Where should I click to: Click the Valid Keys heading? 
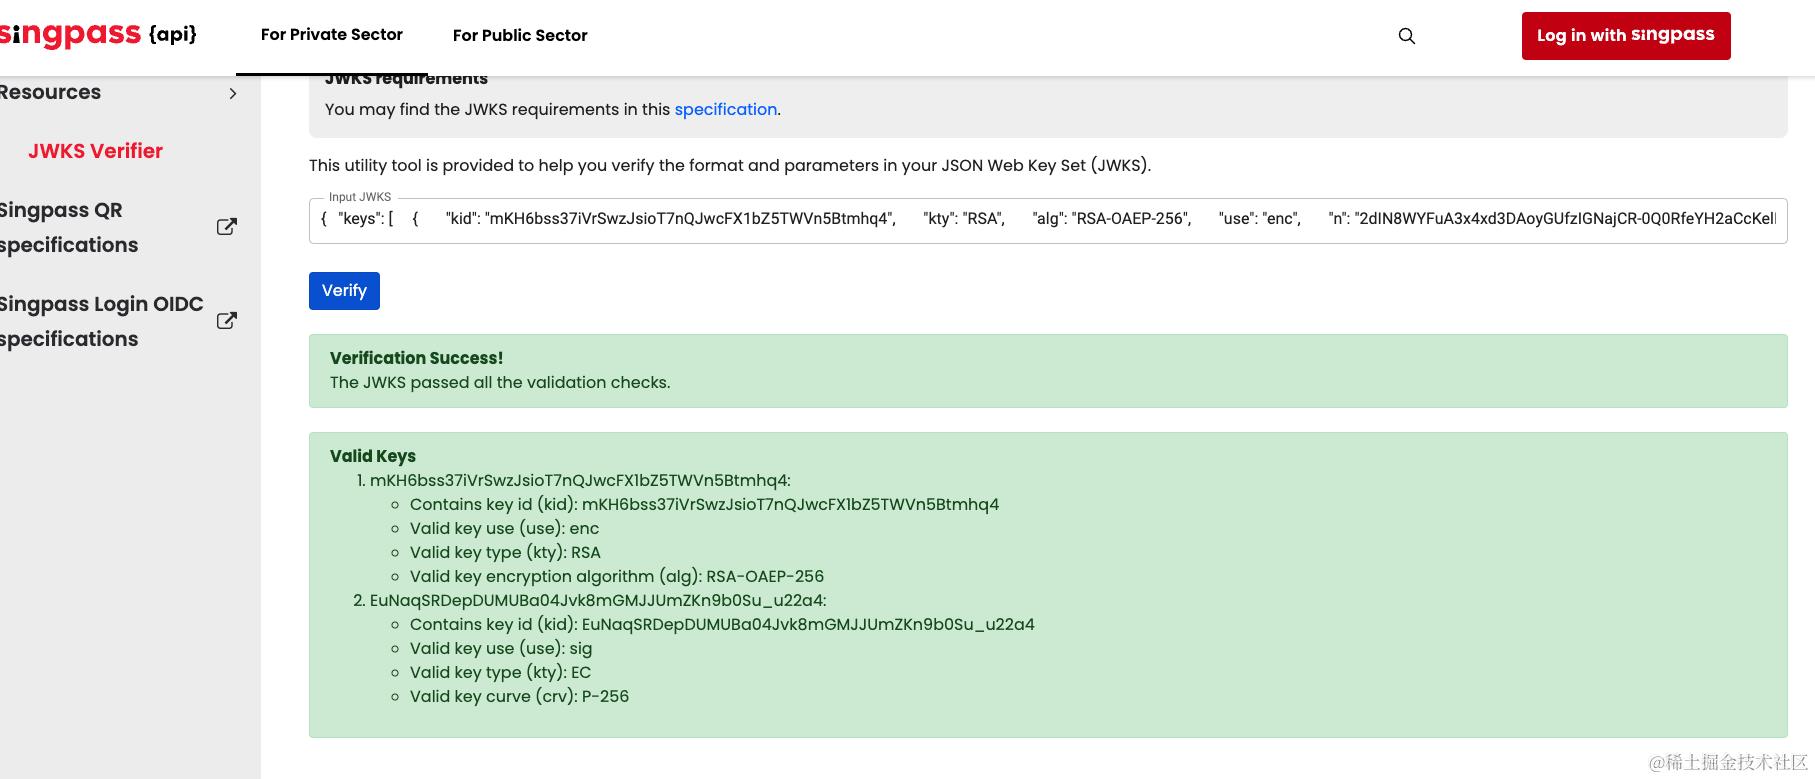[373, 456]
